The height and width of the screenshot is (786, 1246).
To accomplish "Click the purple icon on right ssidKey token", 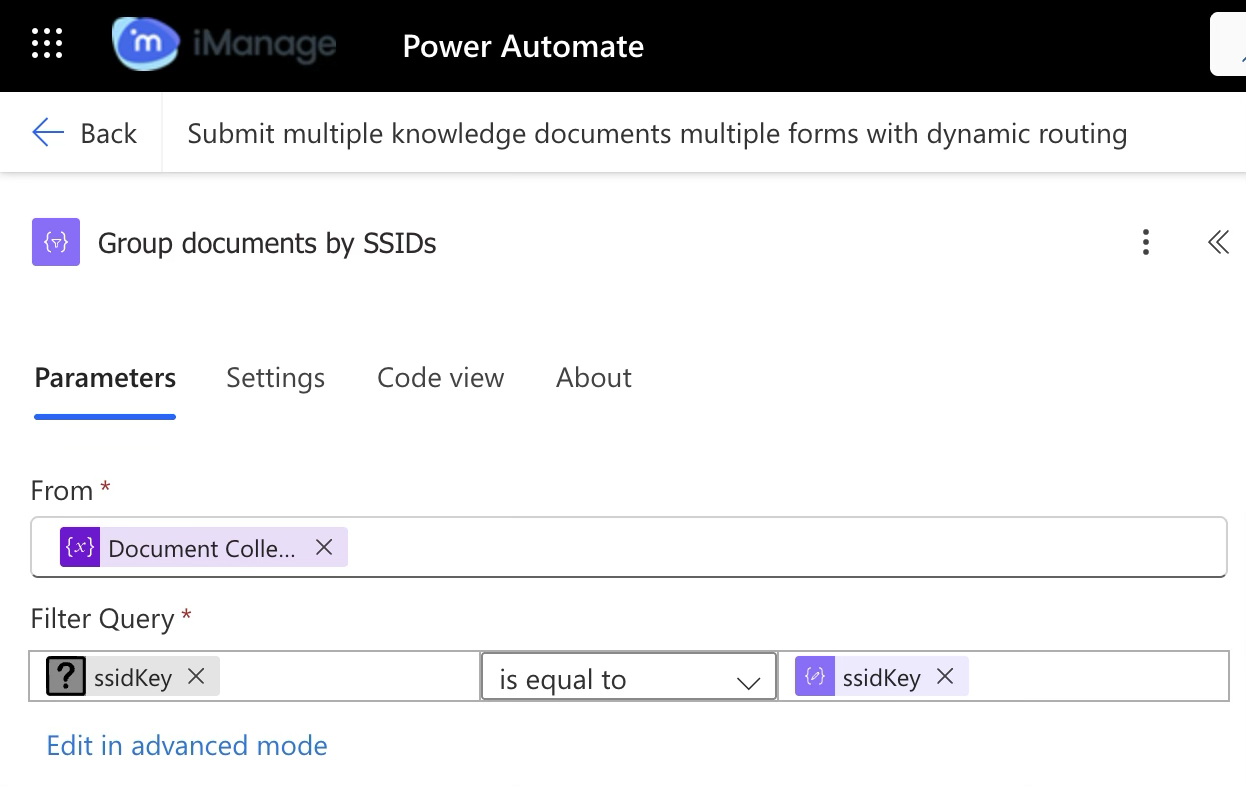I will (815, 677).
